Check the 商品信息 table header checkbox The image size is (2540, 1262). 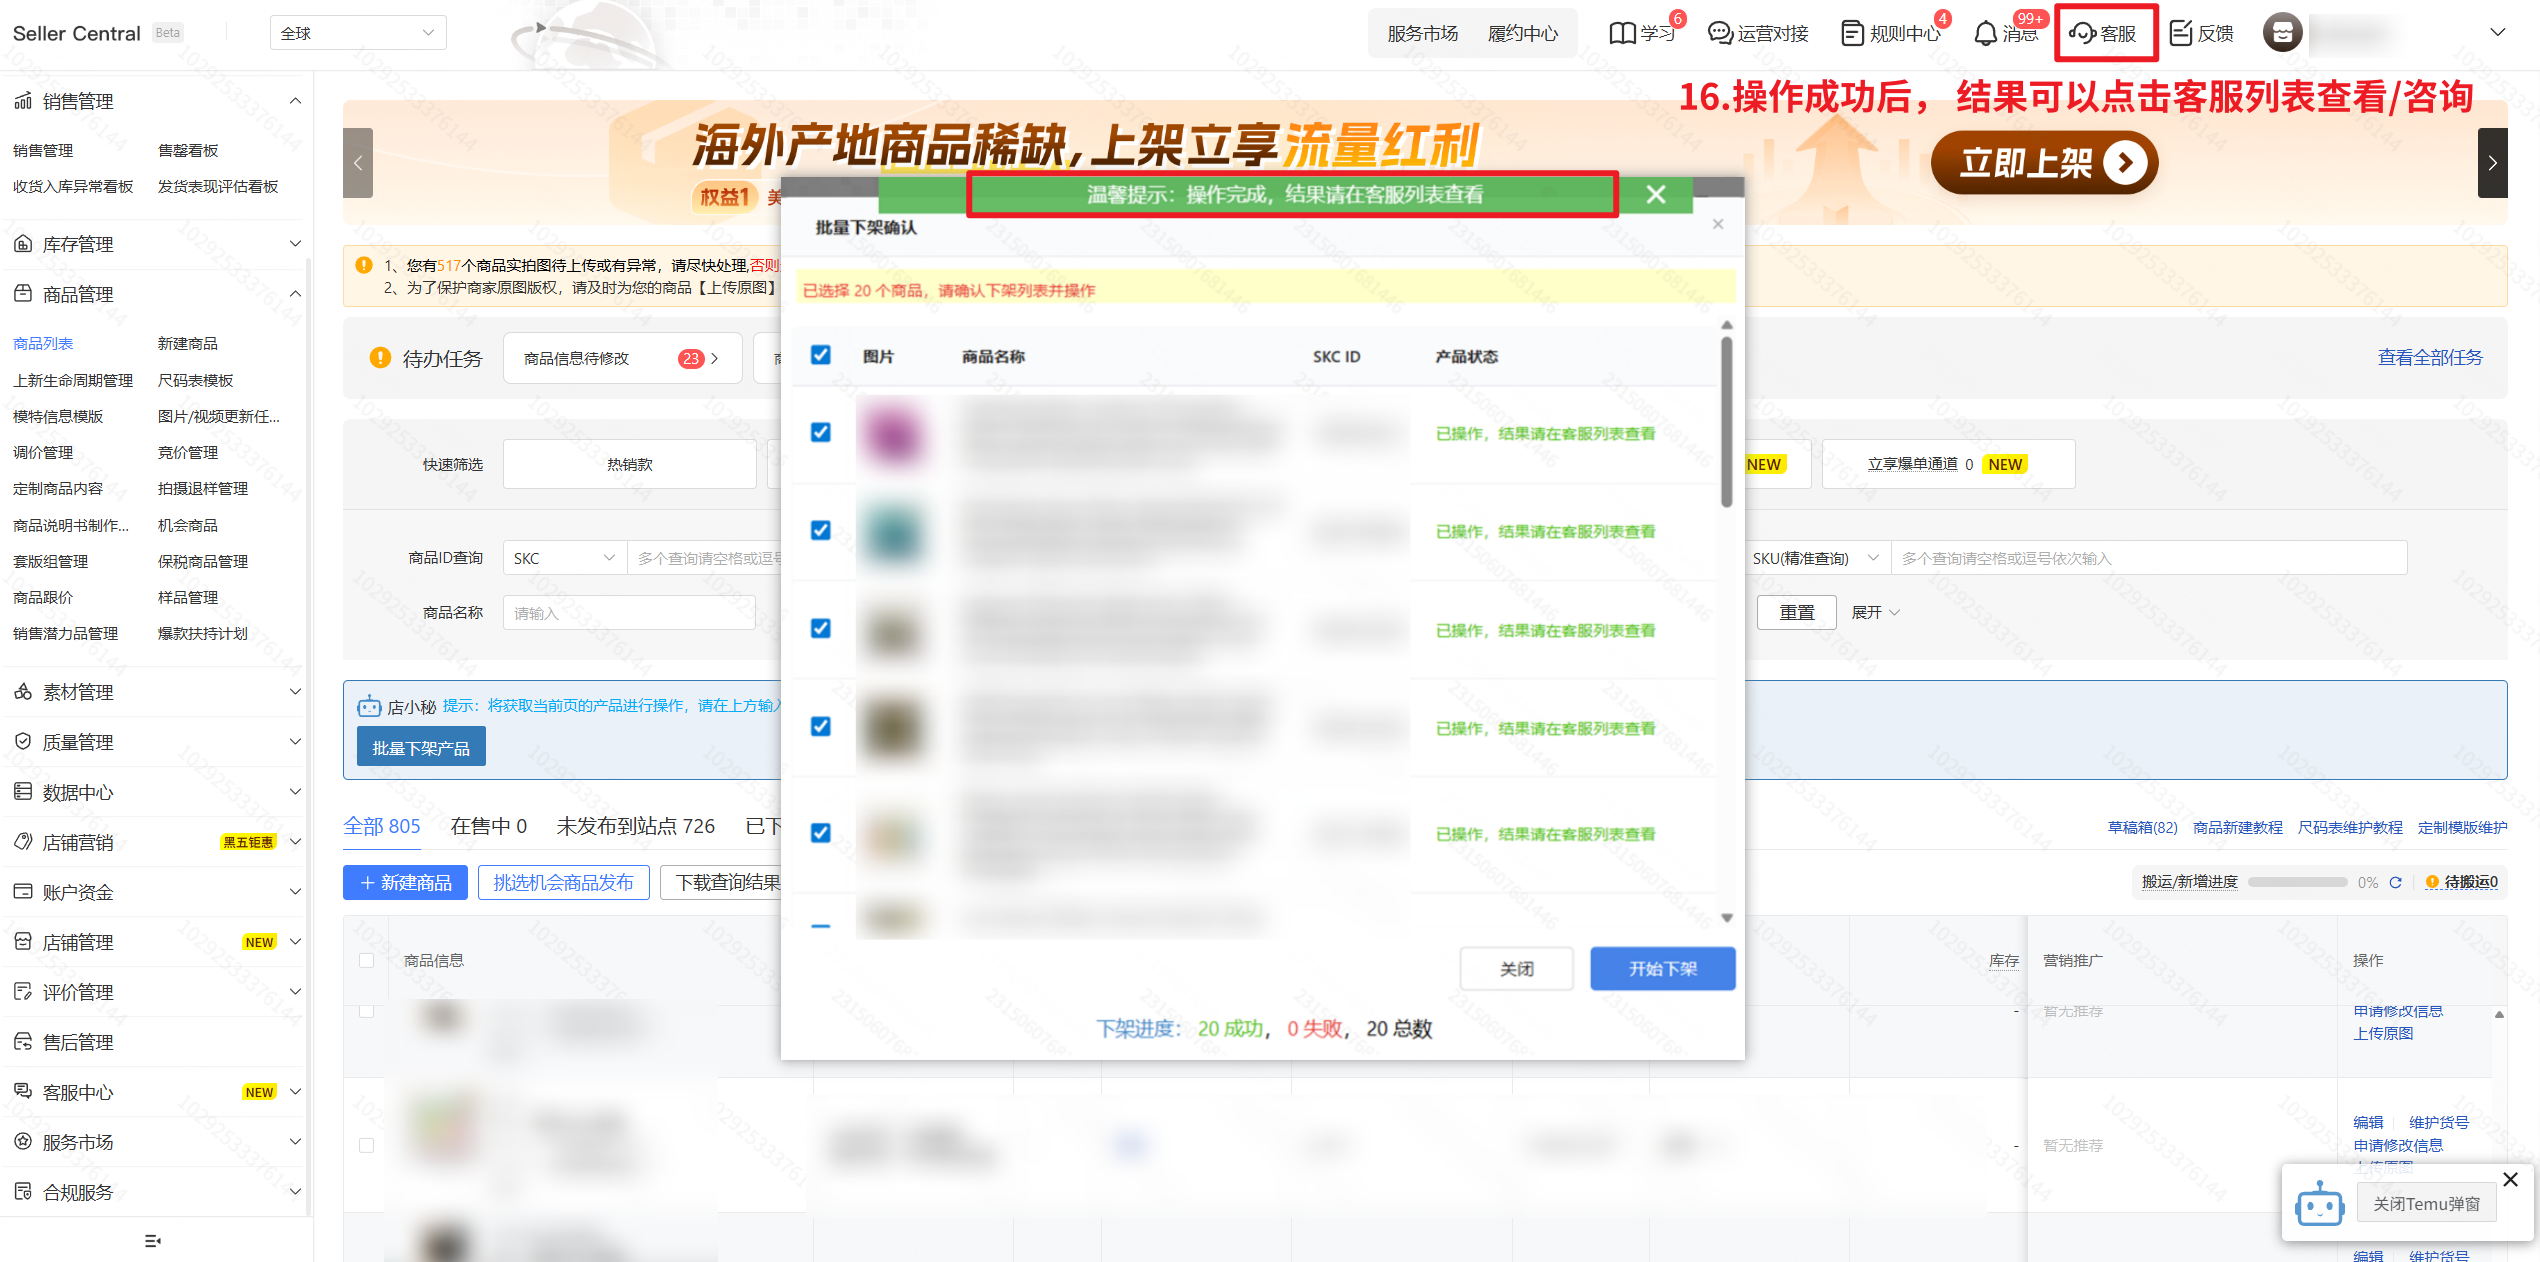pyautogui.click(x=367, y=960)
